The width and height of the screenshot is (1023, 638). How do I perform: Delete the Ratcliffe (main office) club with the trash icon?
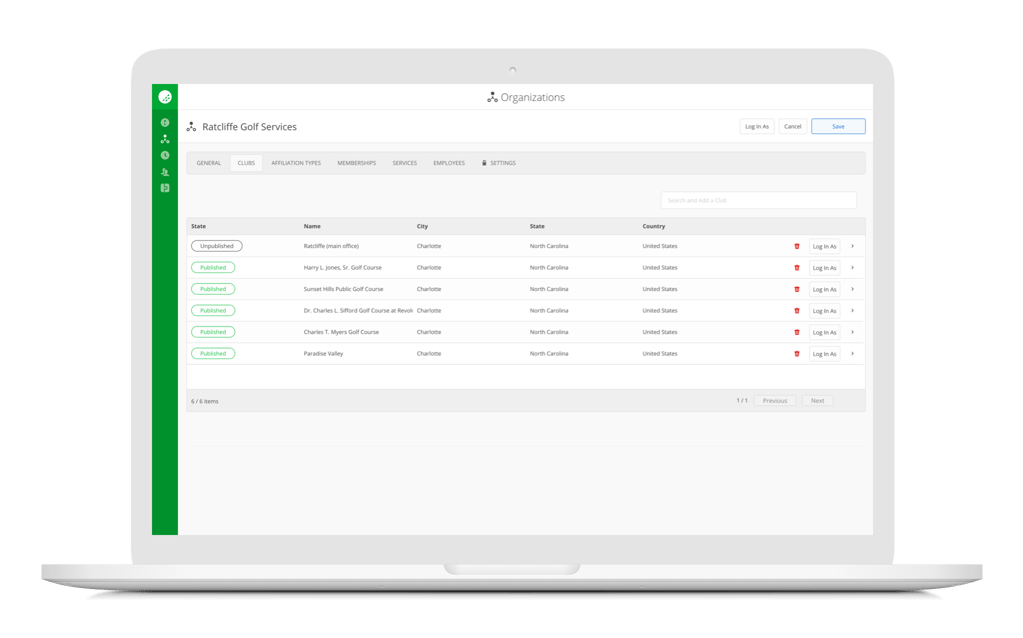pyautogui.click(x=797, y=246)
